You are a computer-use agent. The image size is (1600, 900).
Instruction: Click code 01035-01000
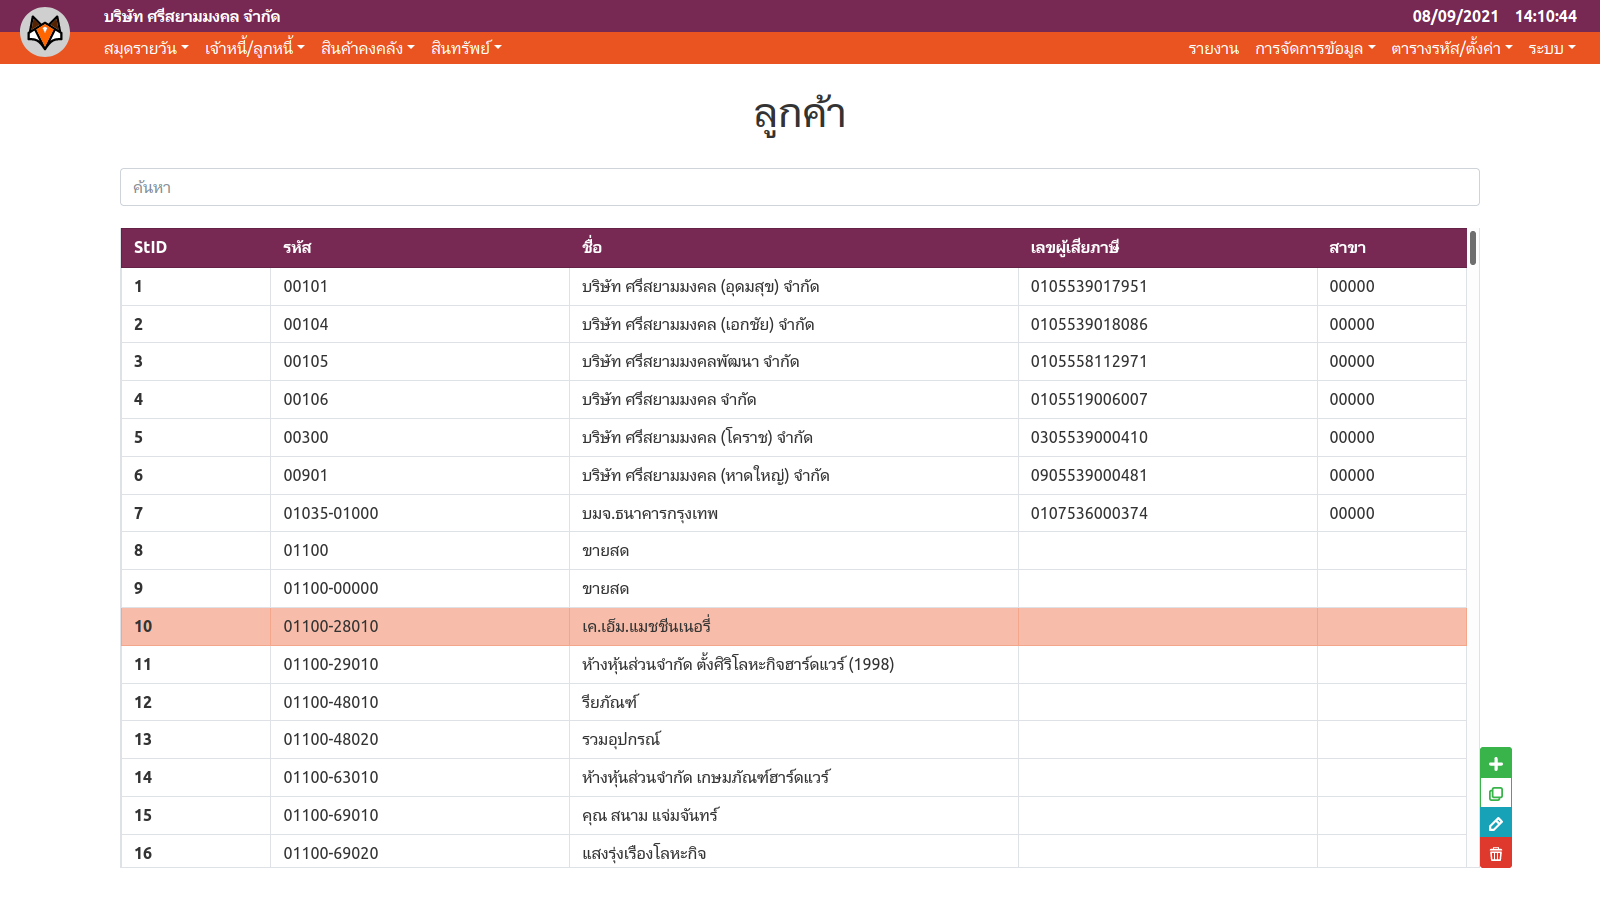click(x=331, y=513)
